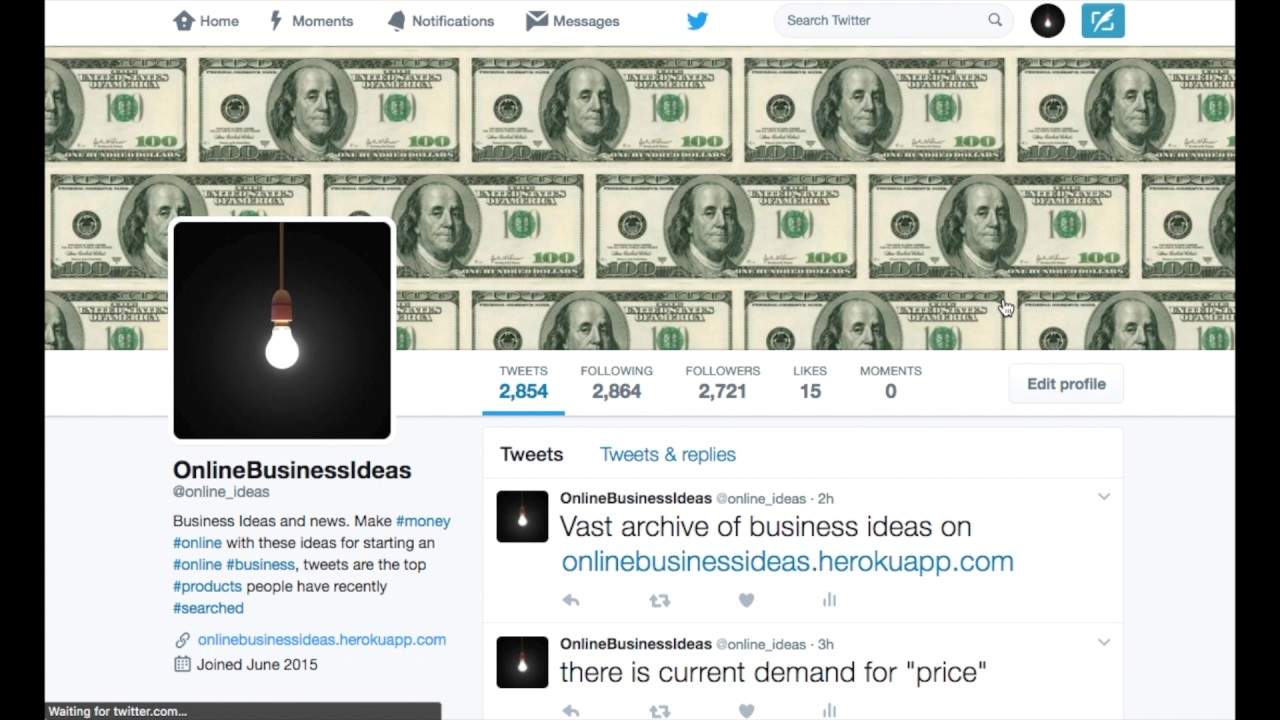Click the Twitter bird logo
This screenshot has height=720, width=1280.
pyautogui.click(x=697, y=20)
